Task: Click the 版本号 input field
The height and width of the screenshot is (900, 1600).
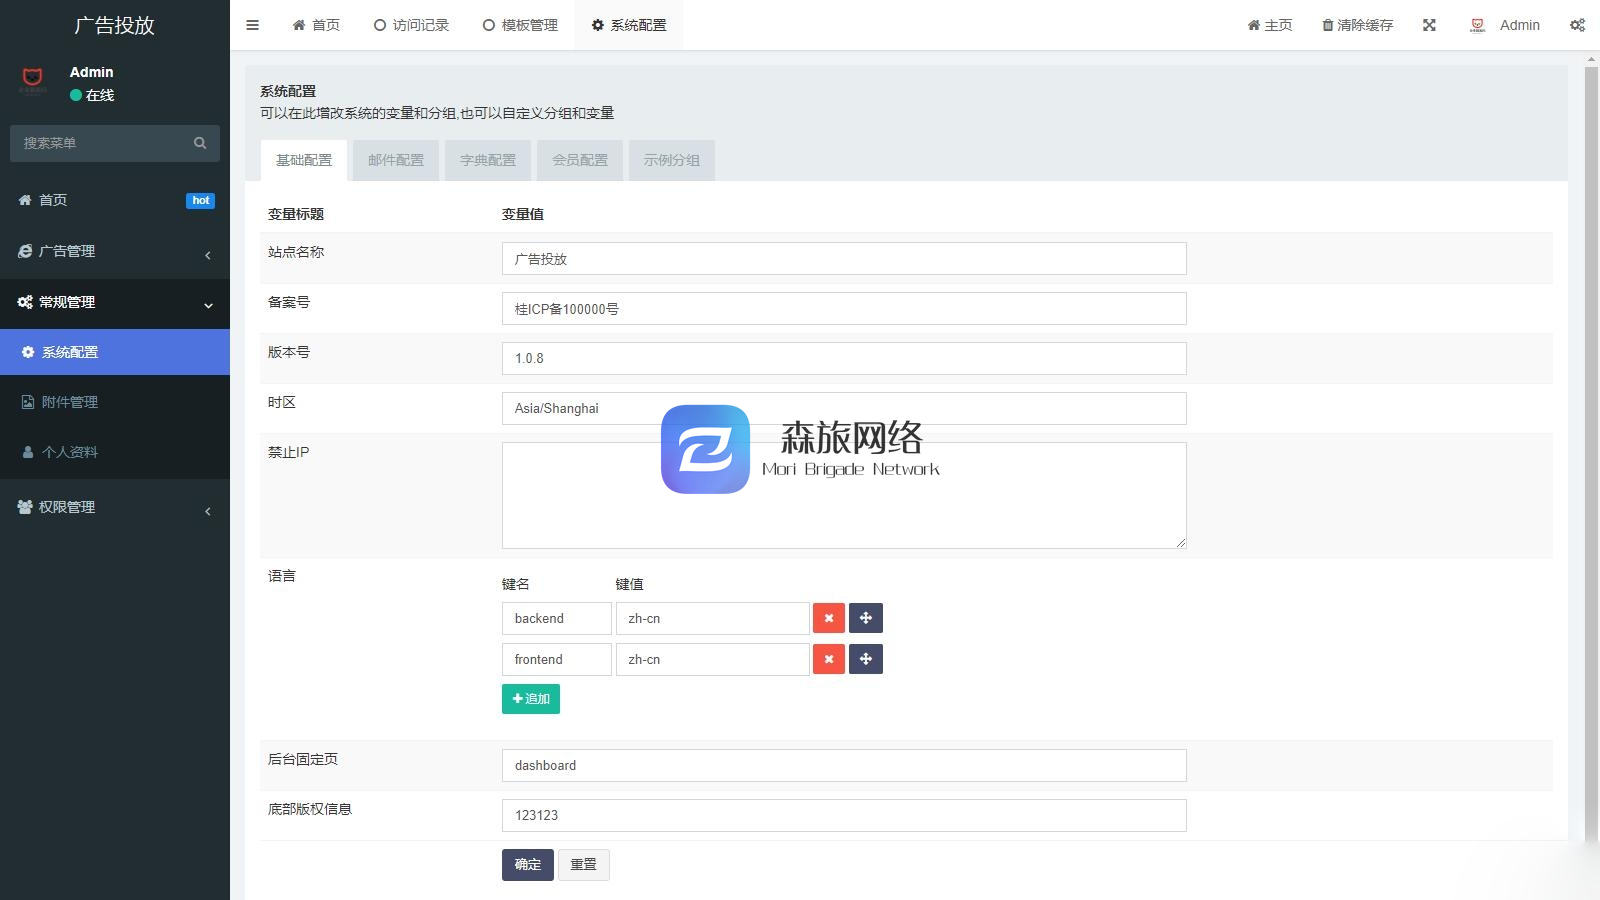Action: tap(844, 358)
